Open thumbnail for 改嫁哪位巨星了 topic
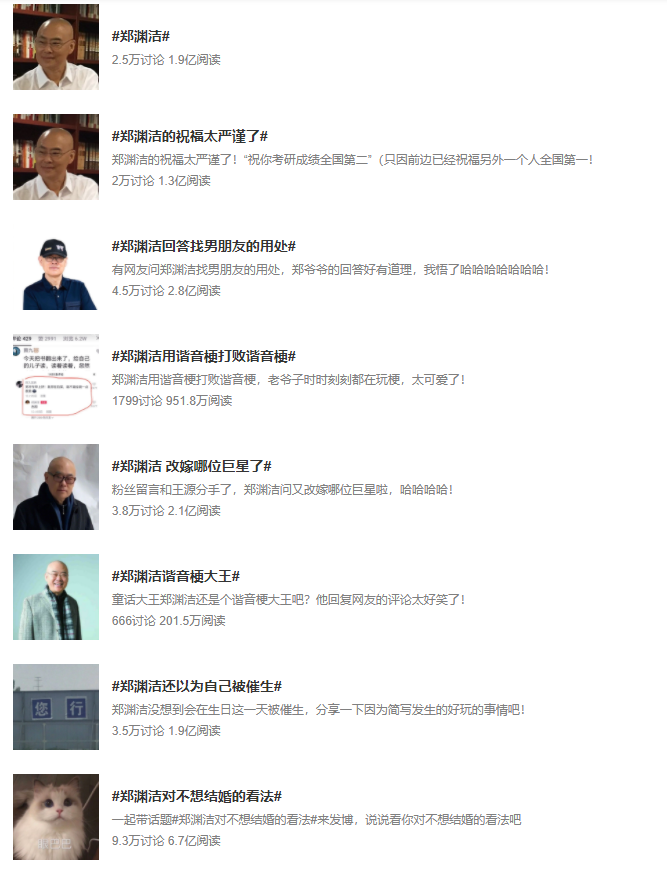667x870 pixels. [x=56, y=487]
